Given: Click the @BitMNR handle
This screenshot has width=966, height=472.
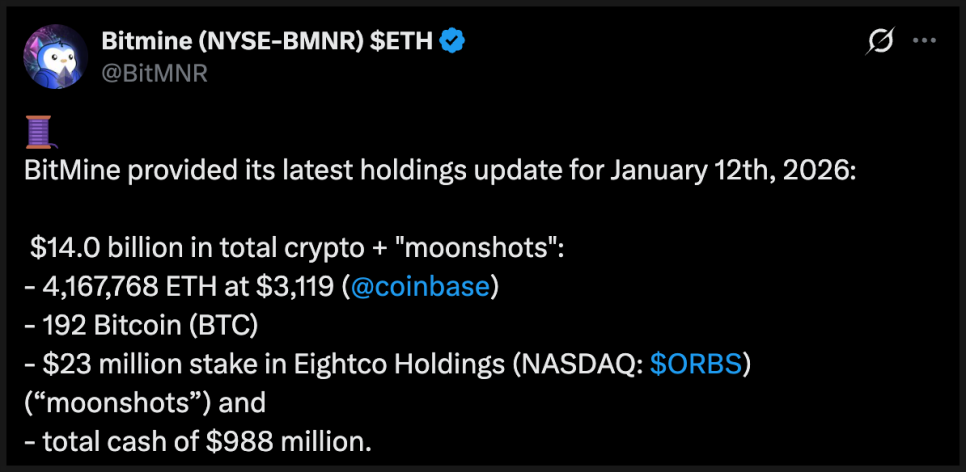Looking at the screenshot, I should [x=154, y=72].
